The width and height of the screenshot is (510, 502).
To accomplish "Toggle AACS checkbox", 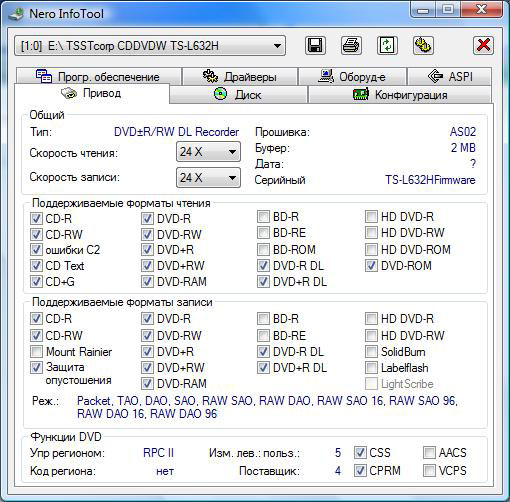I will pyautogui.click(x=429, y=452).
